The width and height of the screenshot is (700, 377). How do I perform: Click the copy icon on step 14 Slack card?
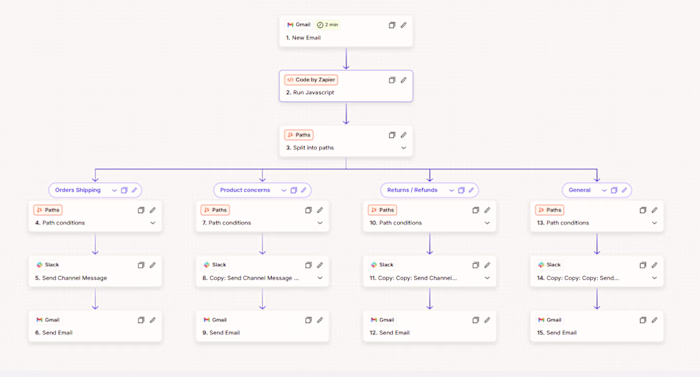point(643,265)
